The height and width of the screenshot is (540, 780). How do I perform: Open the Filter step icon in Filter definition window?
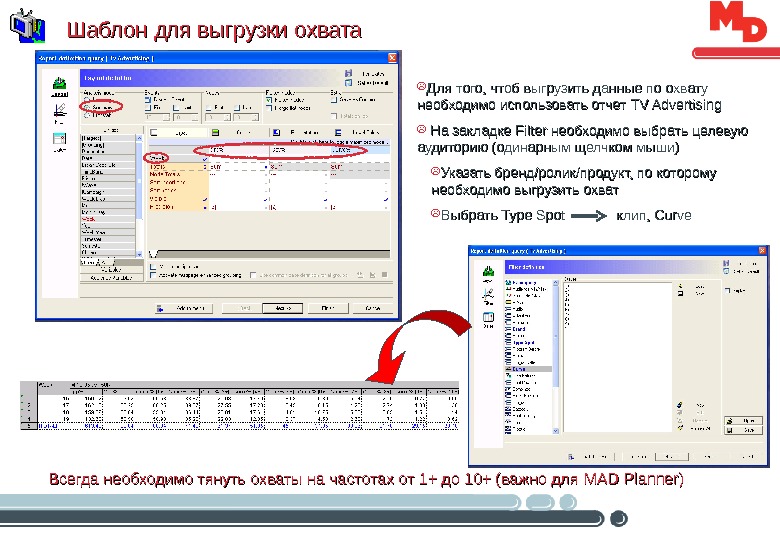488,296
